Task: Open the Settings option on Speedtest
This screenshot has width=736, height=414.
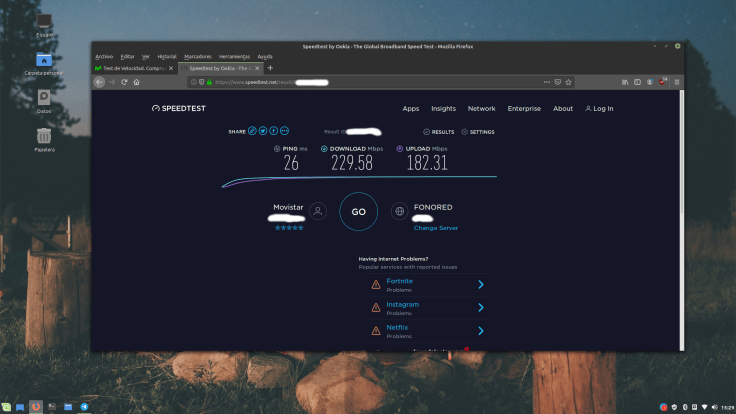Action: [478, 132]
